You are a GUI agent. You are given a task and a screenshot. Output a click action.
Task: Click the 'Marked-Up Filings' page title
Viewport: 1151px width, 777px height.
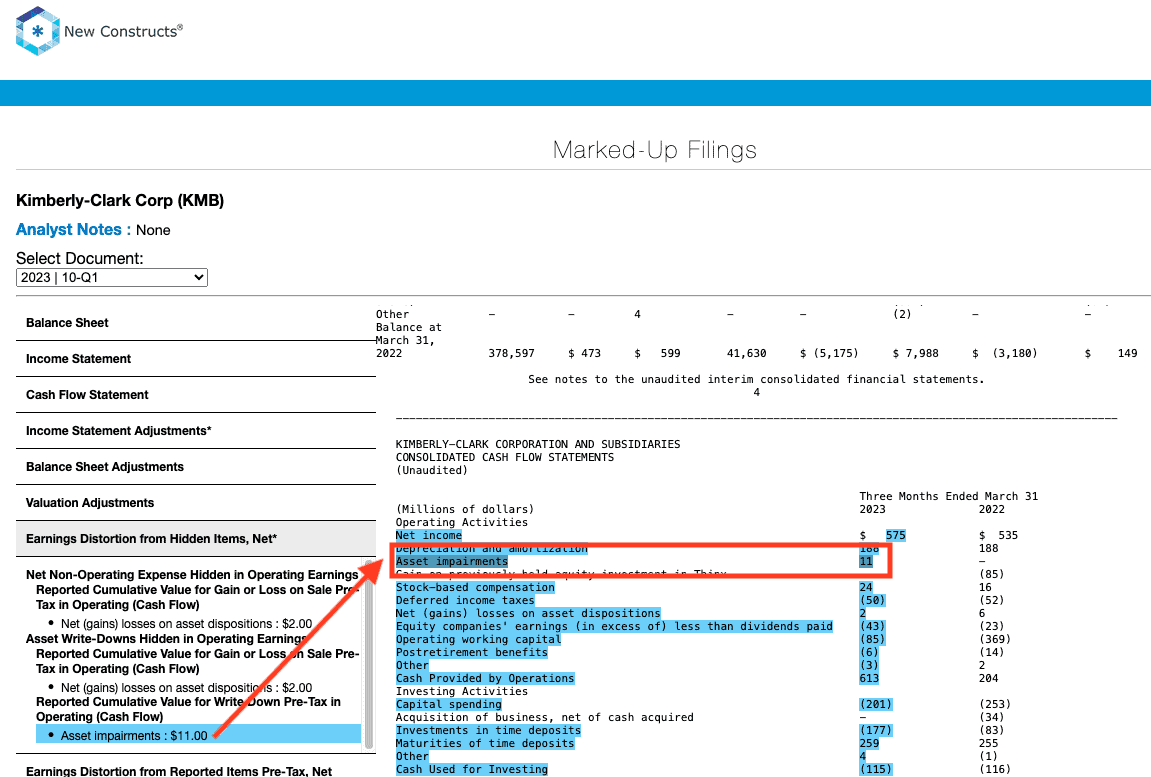[655, 150]
